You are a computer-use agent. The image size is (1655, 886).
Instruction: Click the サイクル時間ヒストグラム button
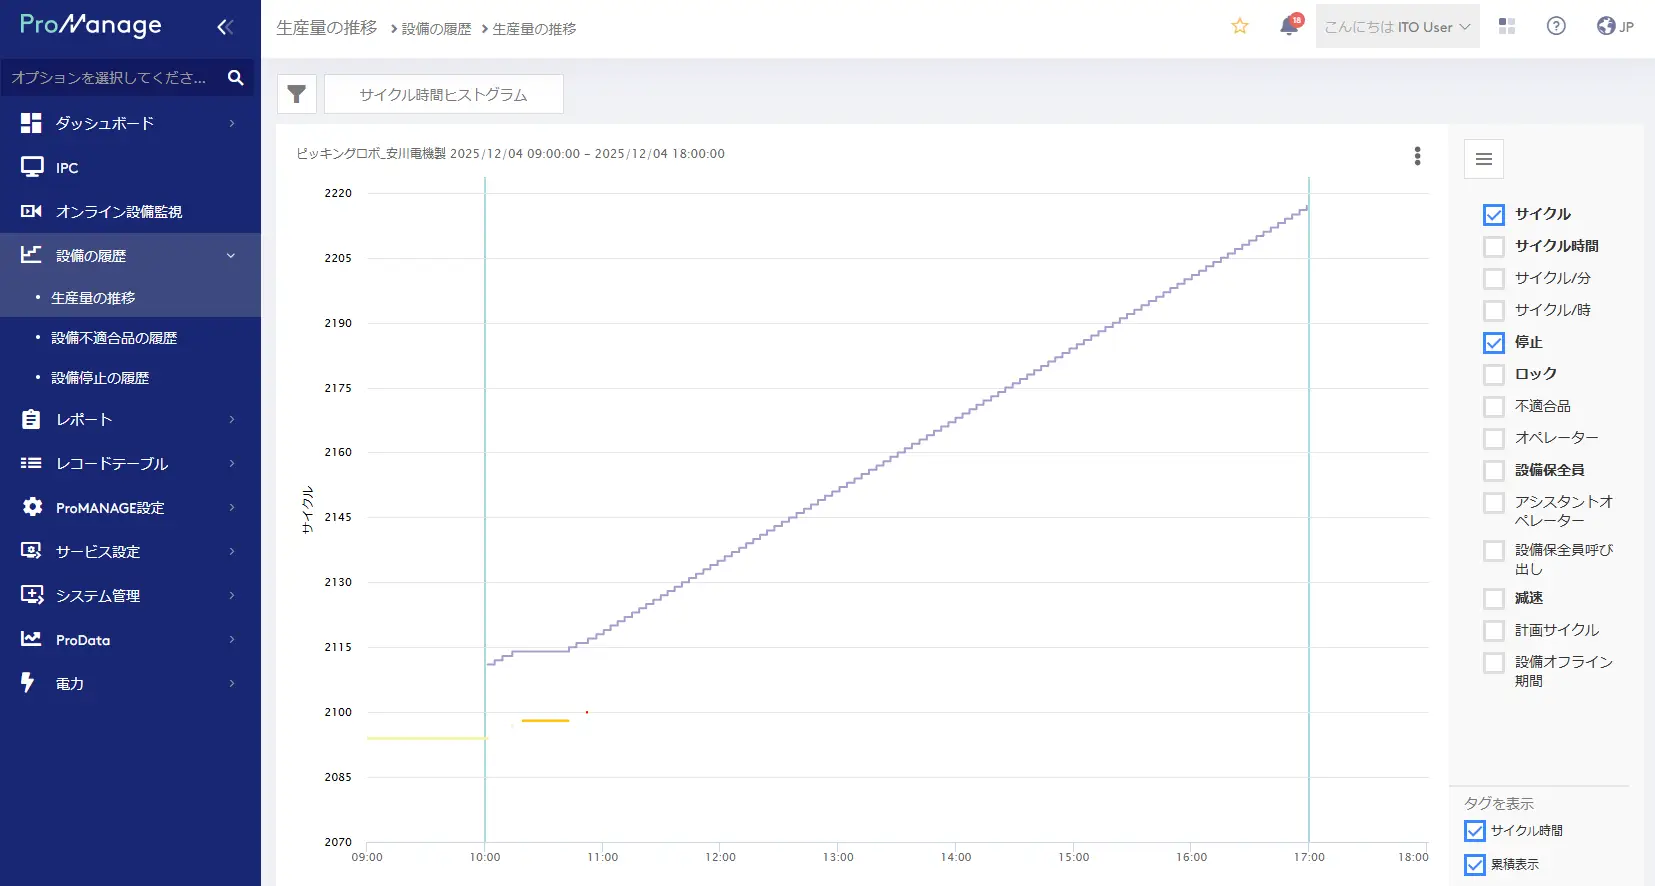(x=443, y=94)
